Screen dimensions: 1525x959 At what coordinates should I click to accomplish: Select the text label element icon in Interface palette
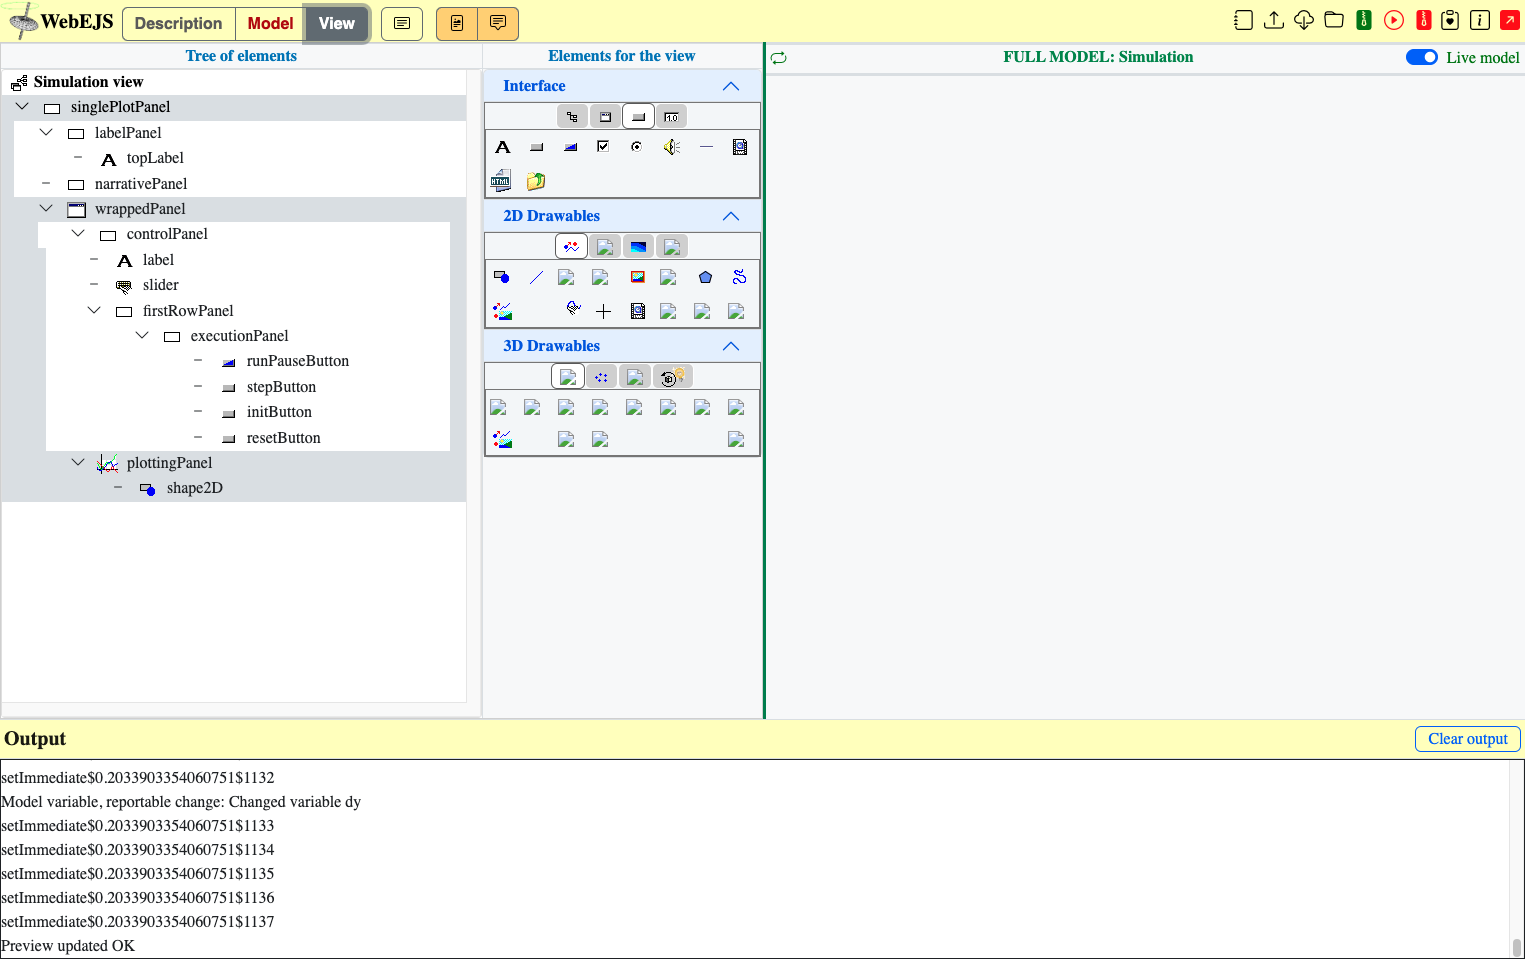(x=503, y=147)
